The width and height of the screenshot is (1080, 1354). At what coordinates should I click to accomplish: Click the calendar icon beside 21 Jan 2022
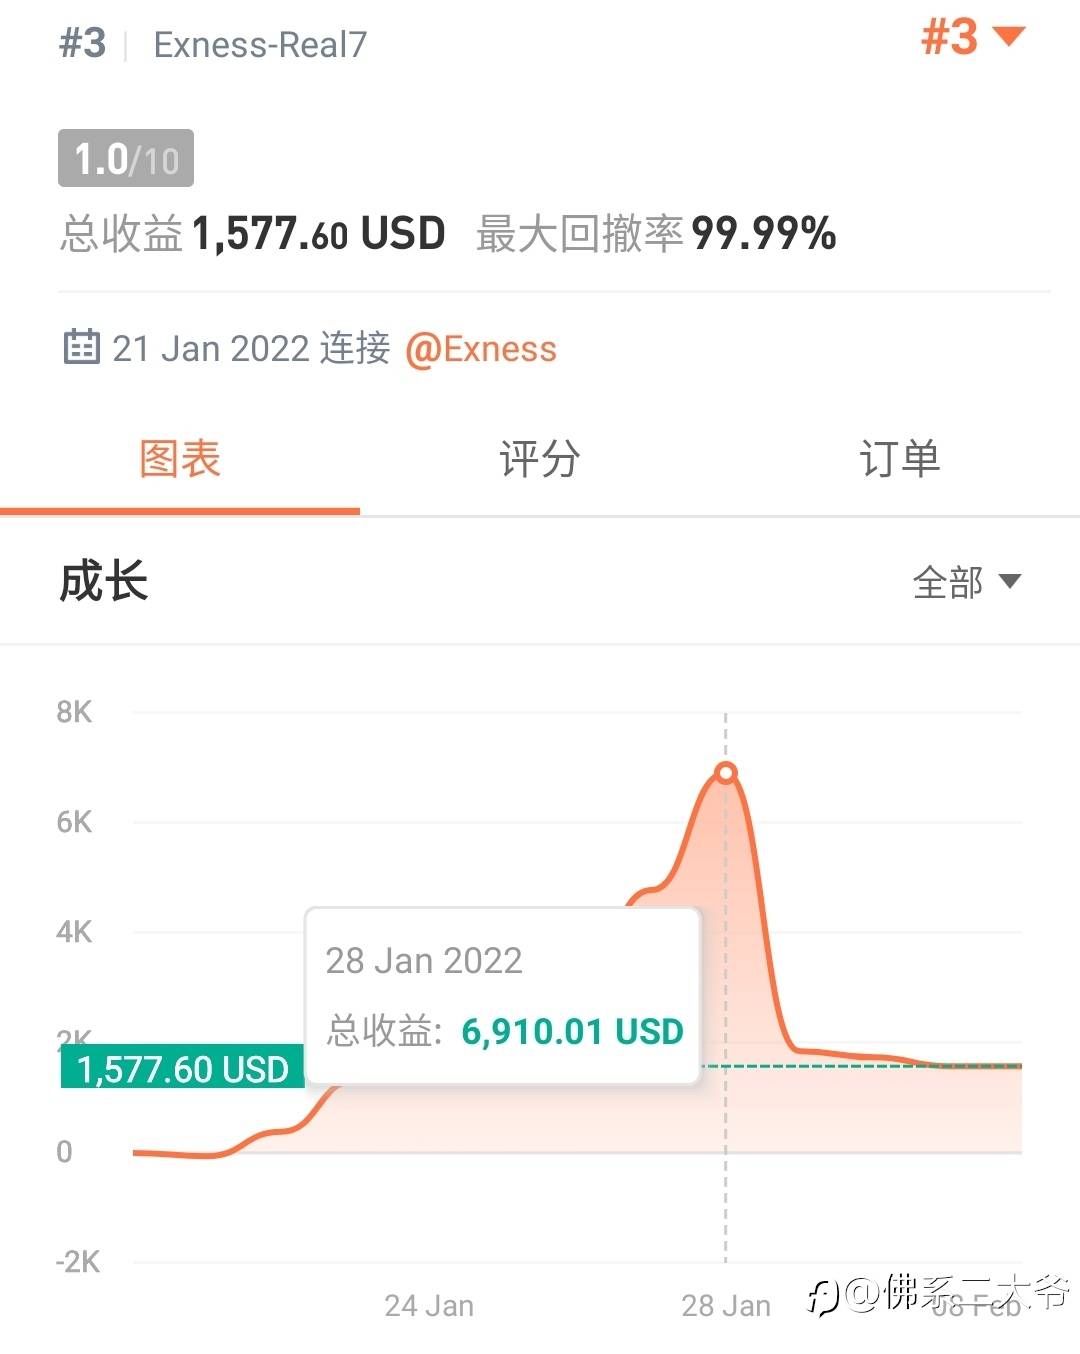(82, 346)
